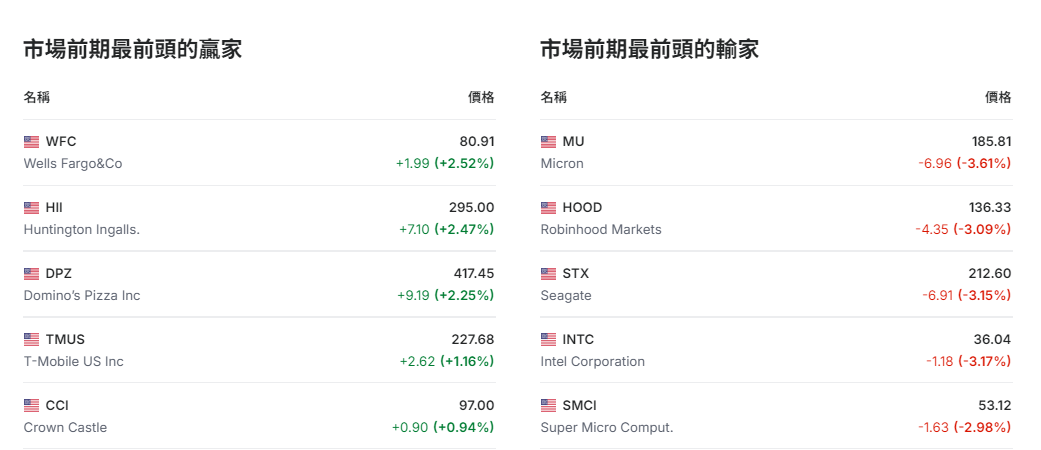Open the T-Mobile US Inc company name link

tap(74, 362)
